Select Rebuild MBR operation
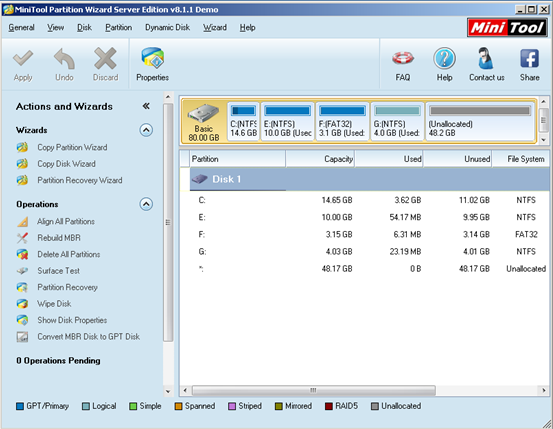553x429 pixels. [x=59, y=238]
